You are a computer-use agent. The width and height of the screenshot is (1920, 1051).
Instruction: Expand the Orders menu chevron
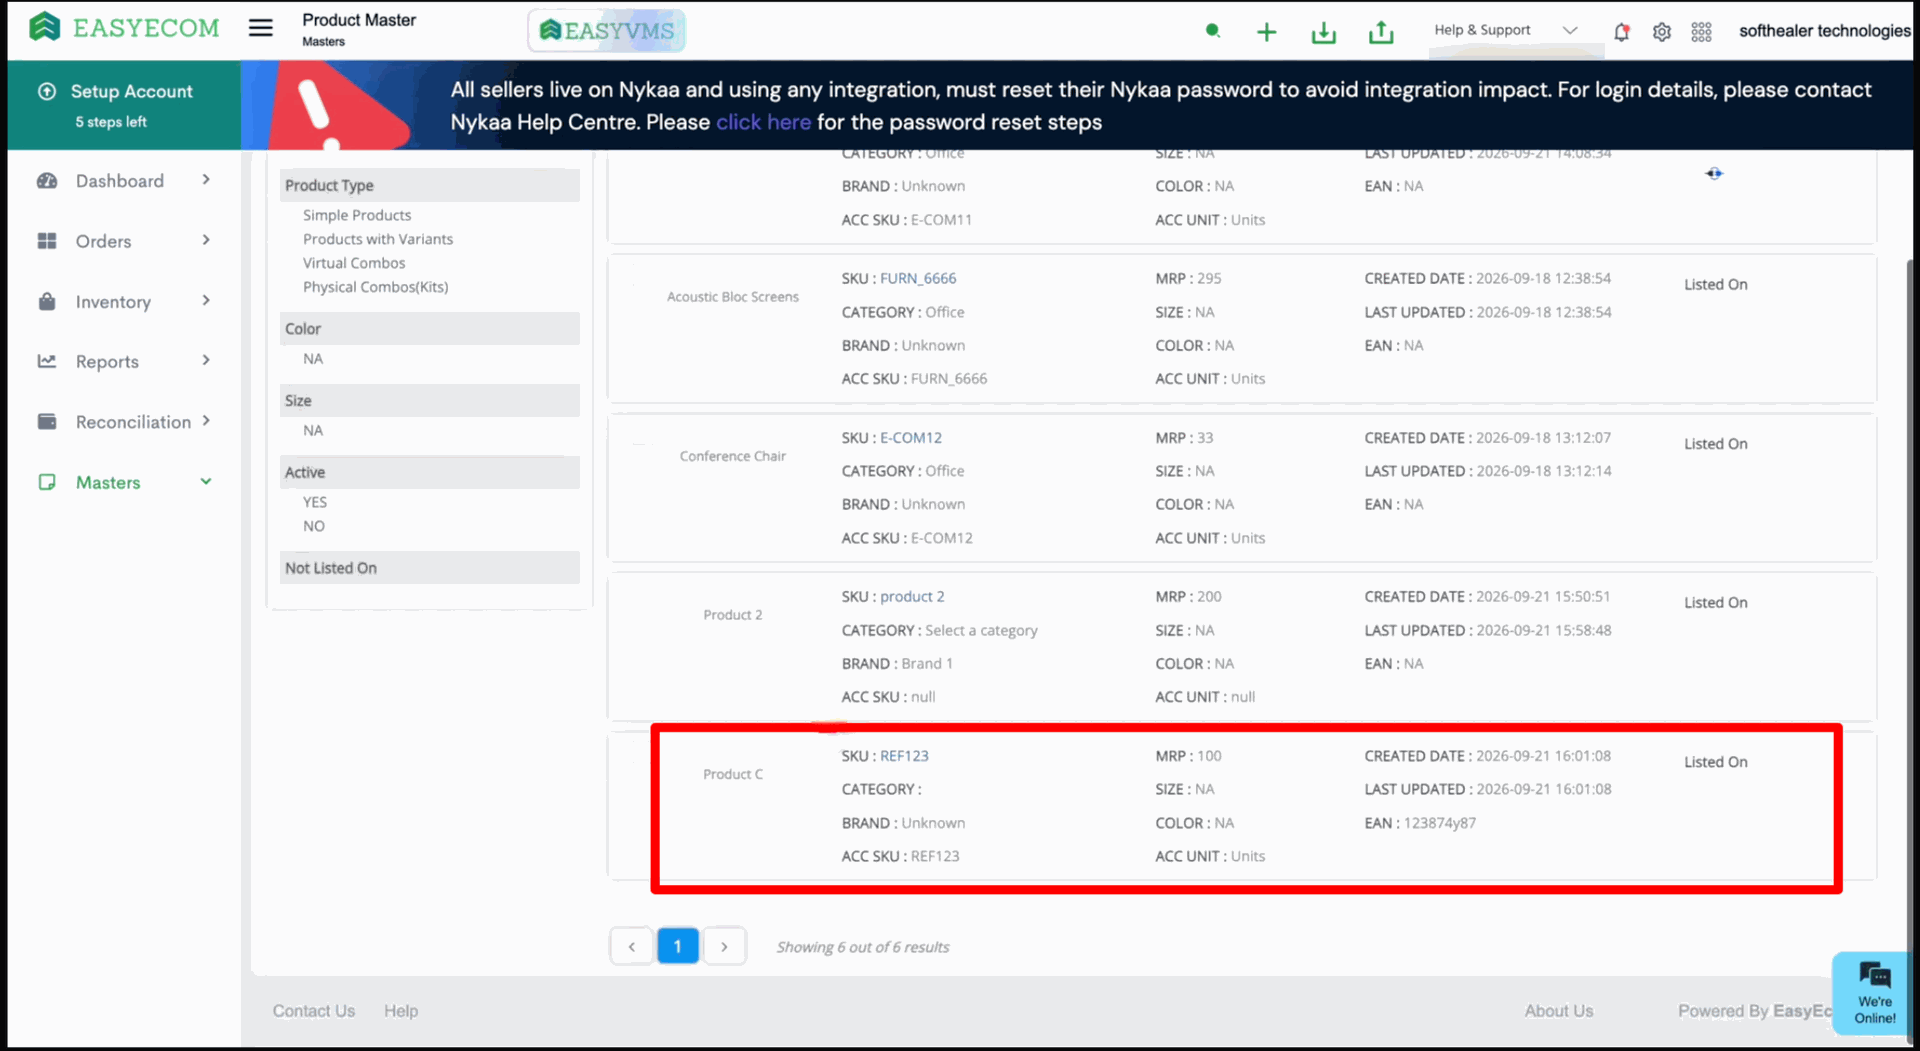click(206, 240)
